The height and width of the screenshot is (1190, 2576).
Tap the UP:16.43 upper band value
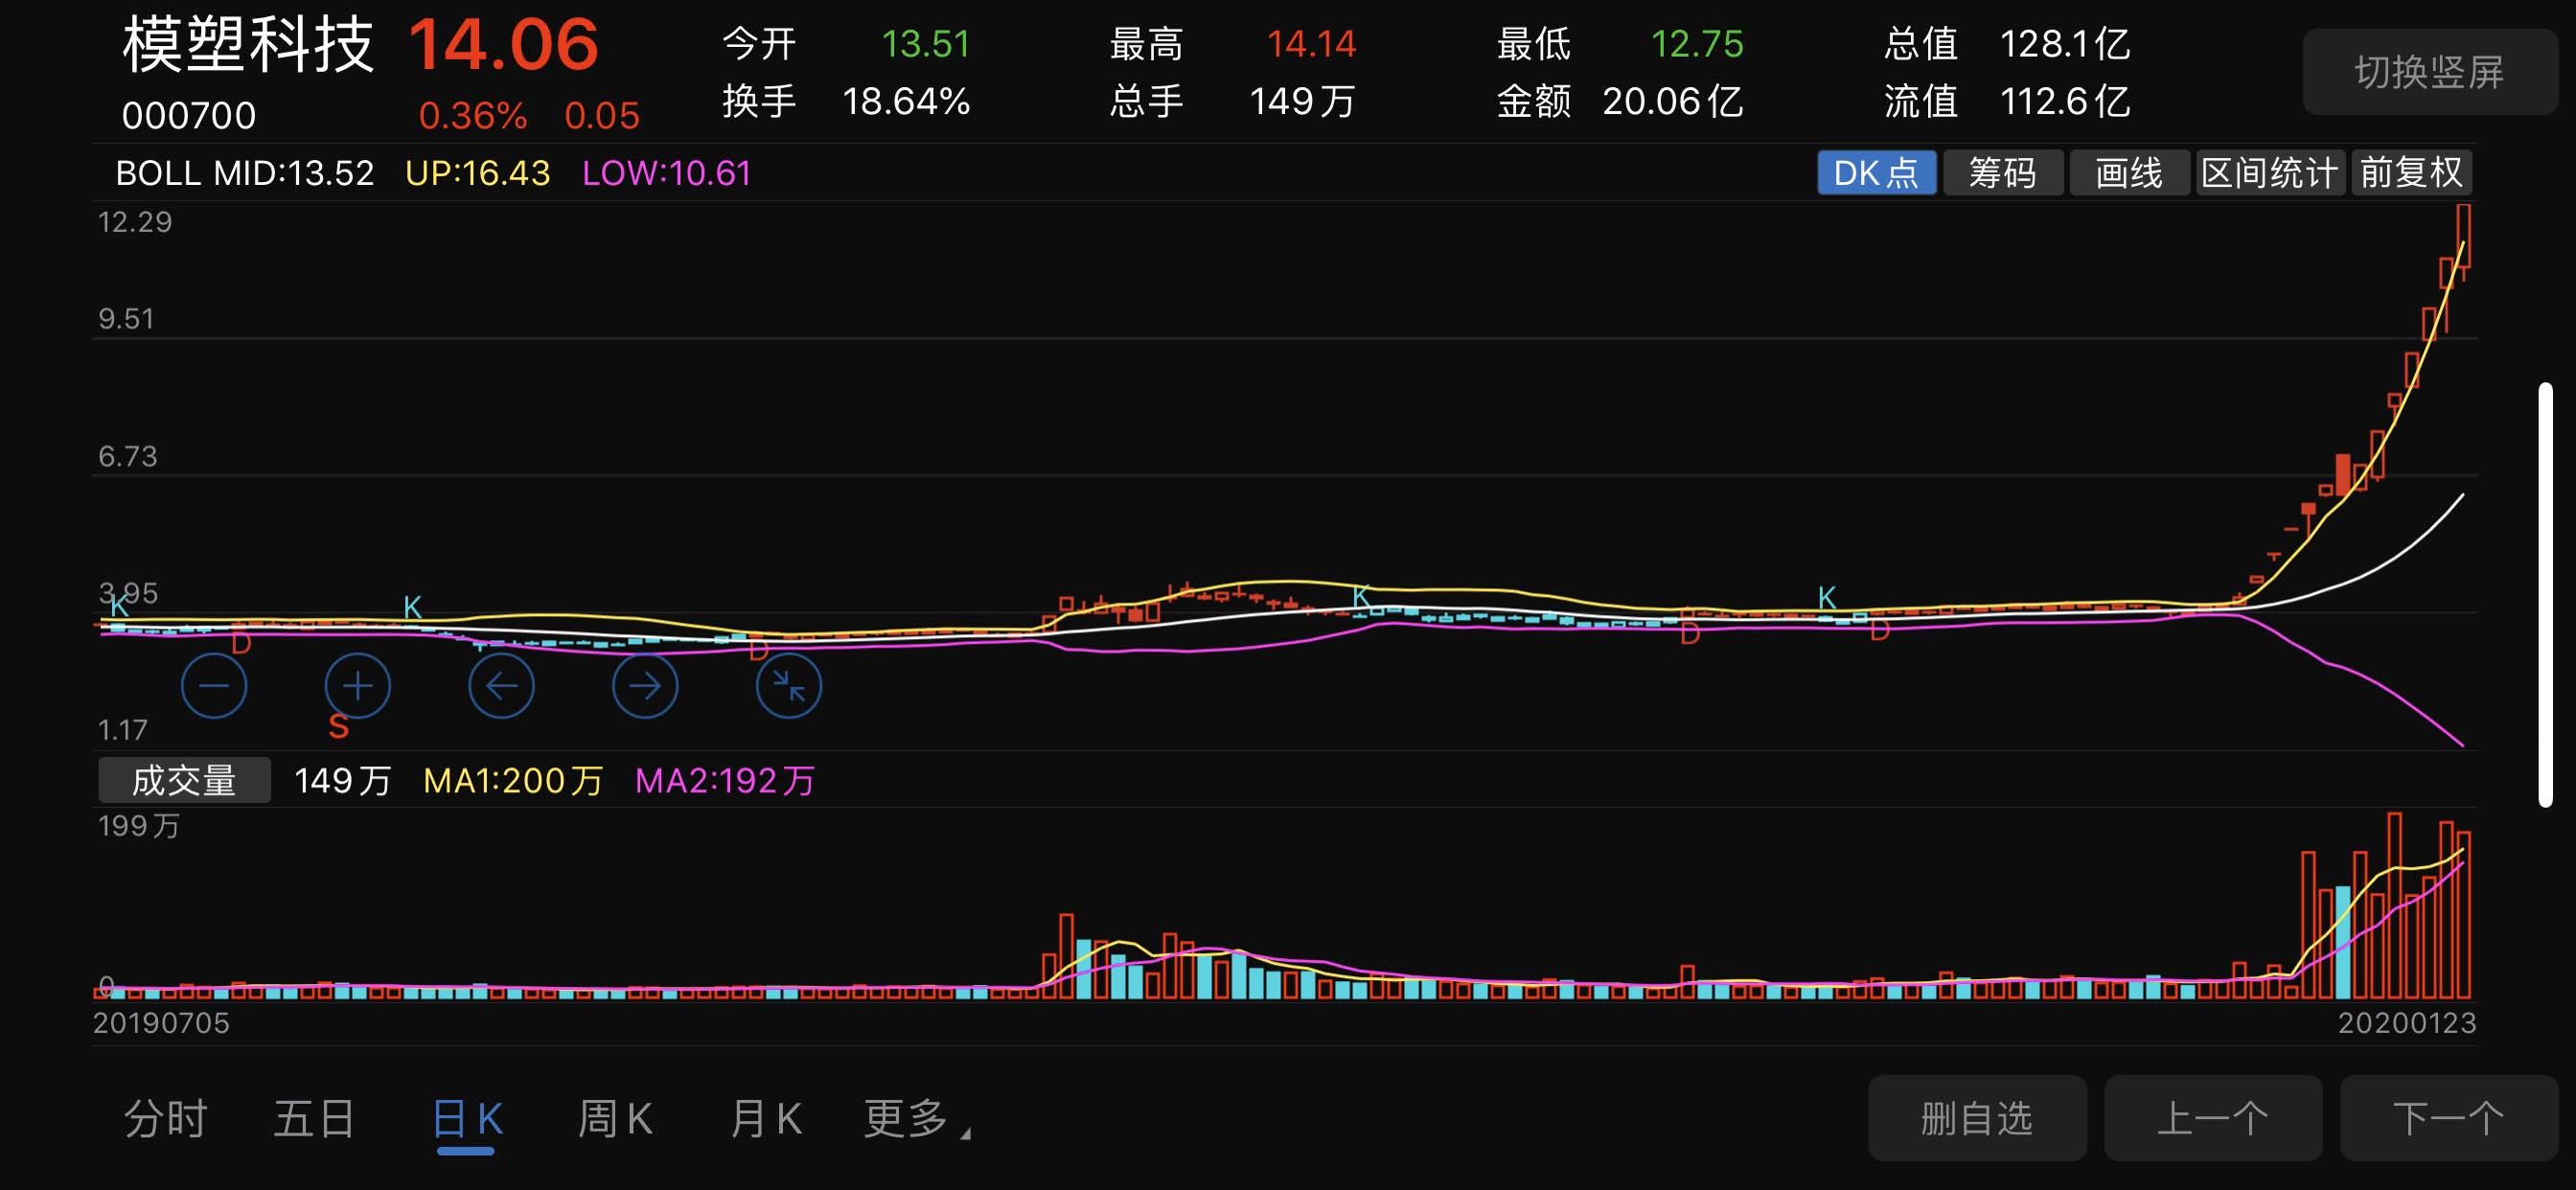coord(477,173)
